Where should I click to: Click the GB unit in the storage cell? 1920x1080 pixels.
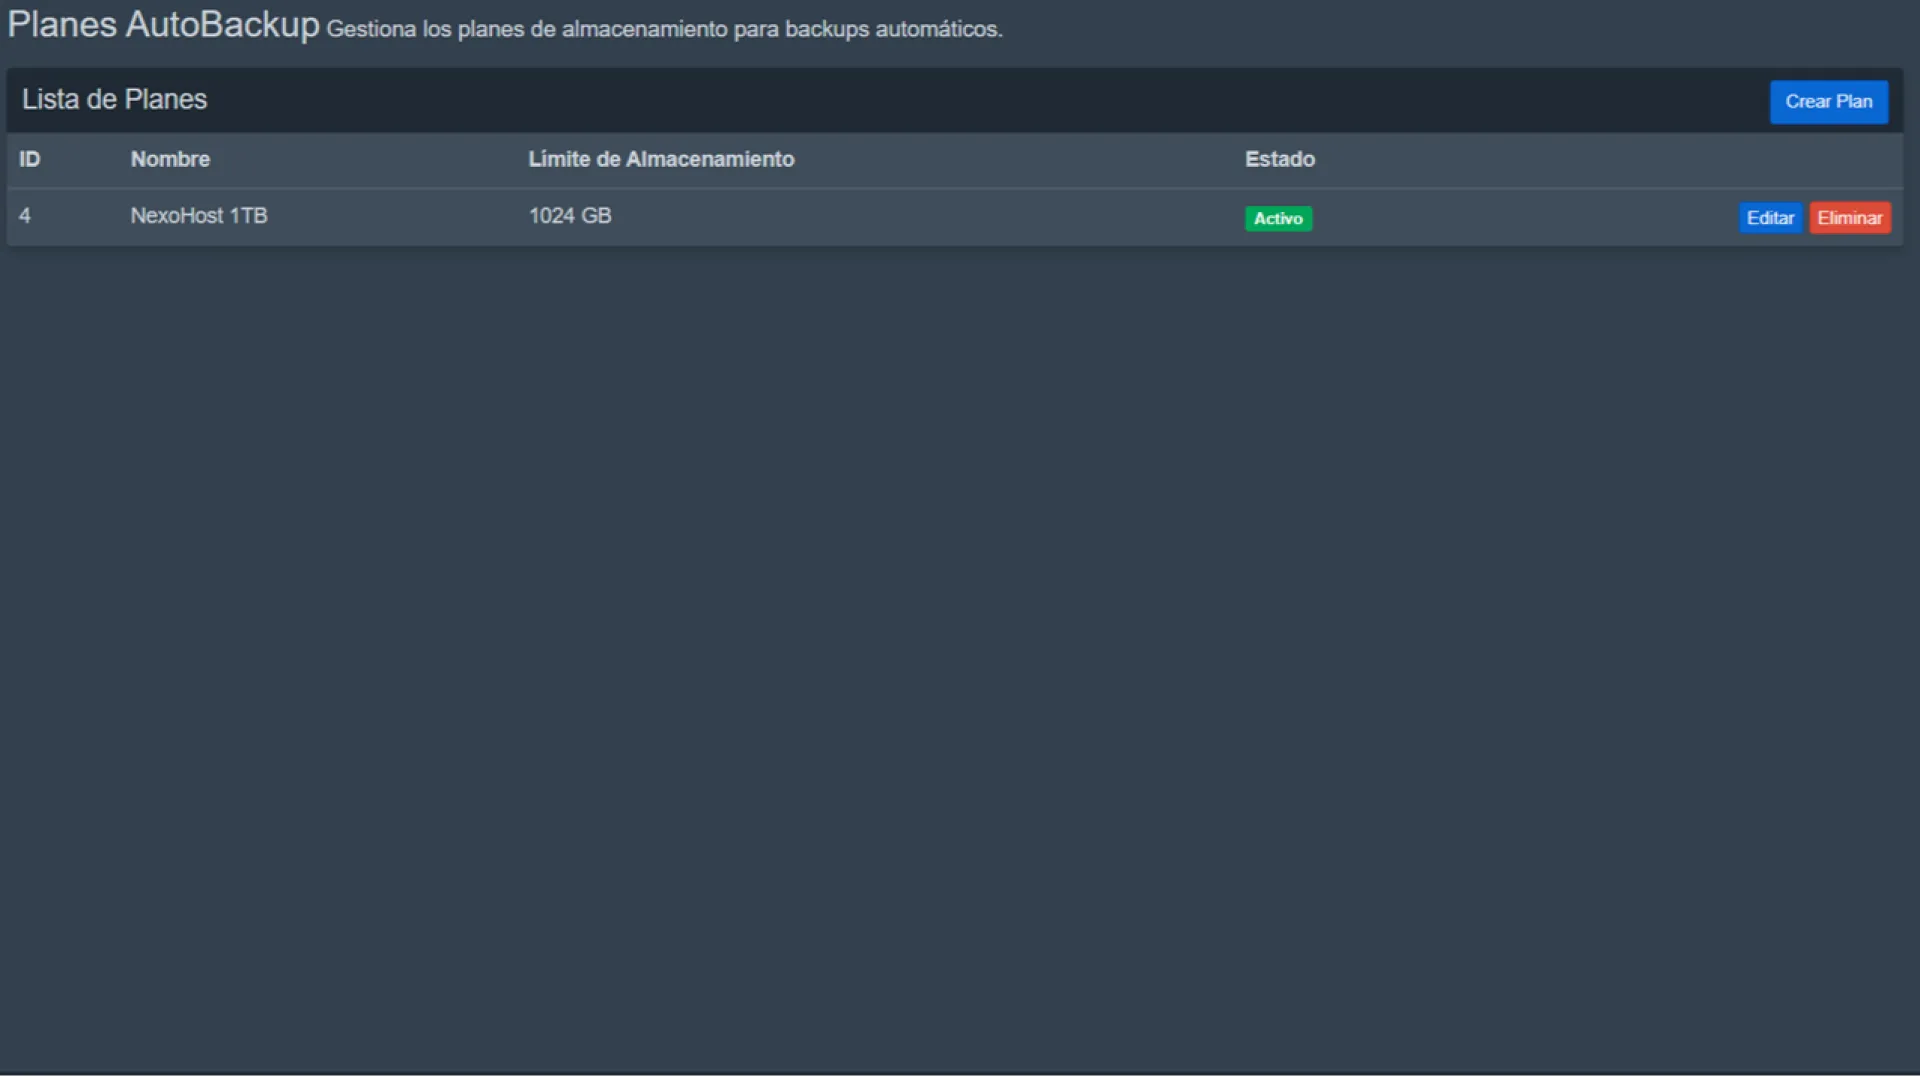tap(596, 216)
